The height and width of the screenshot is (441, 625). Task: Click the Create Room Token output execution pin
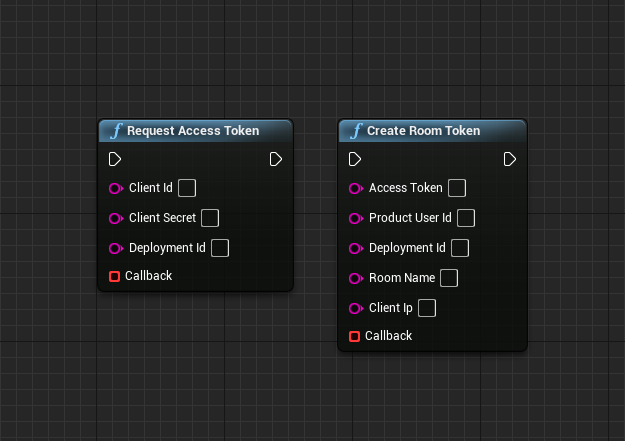point(510,159)
